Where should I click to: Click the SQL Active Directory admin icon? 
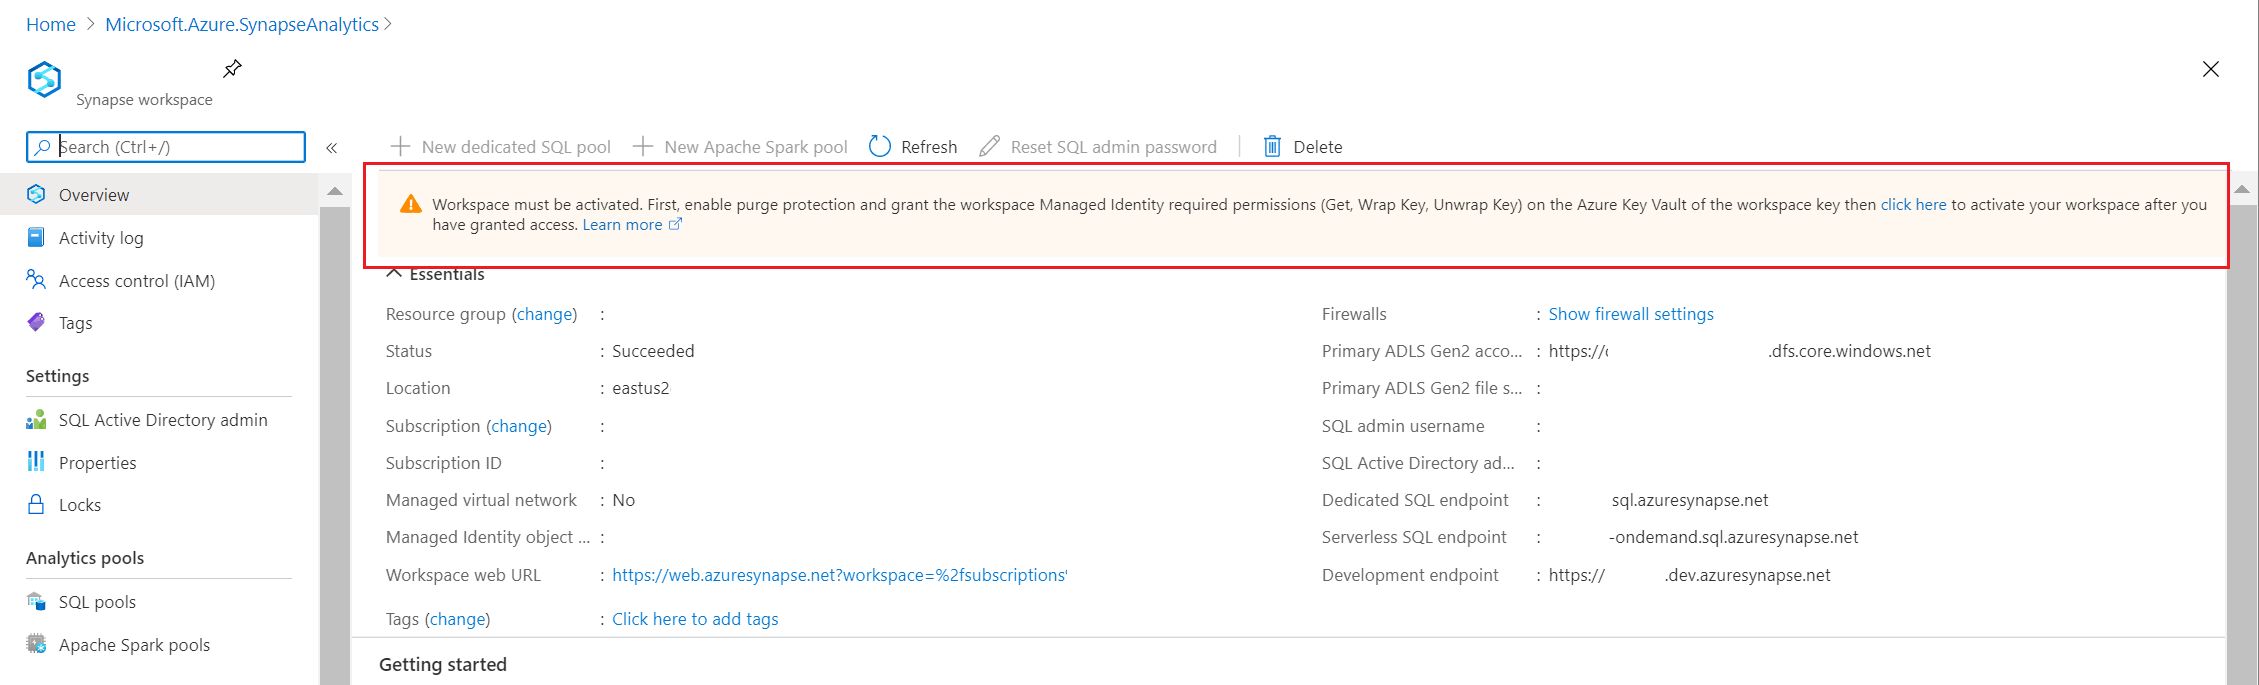pos(36,420)
